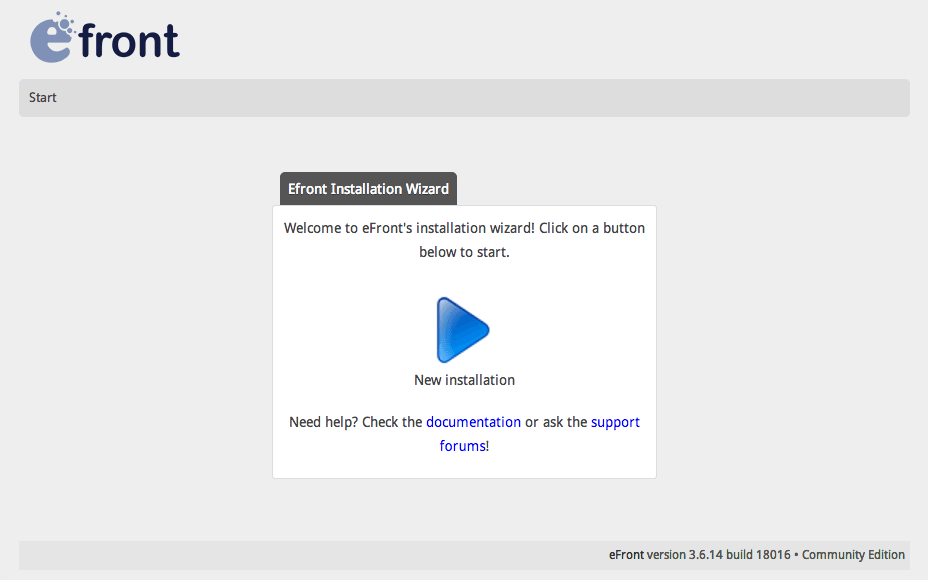928x580 pixels.
Task: Click the Community Edition text
Action: pyautogui.click(x=853, y=555)
